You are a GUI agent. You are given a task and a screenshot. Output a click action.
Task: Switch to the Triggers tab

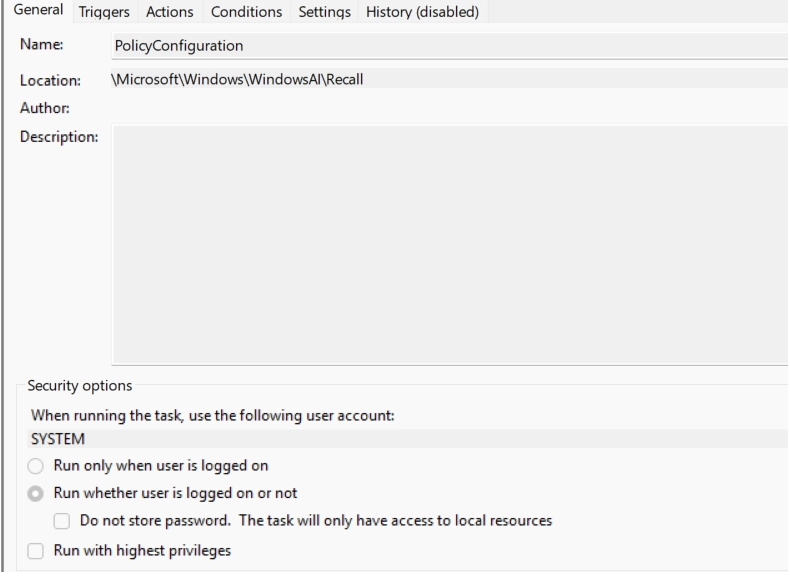pos(105,12)
